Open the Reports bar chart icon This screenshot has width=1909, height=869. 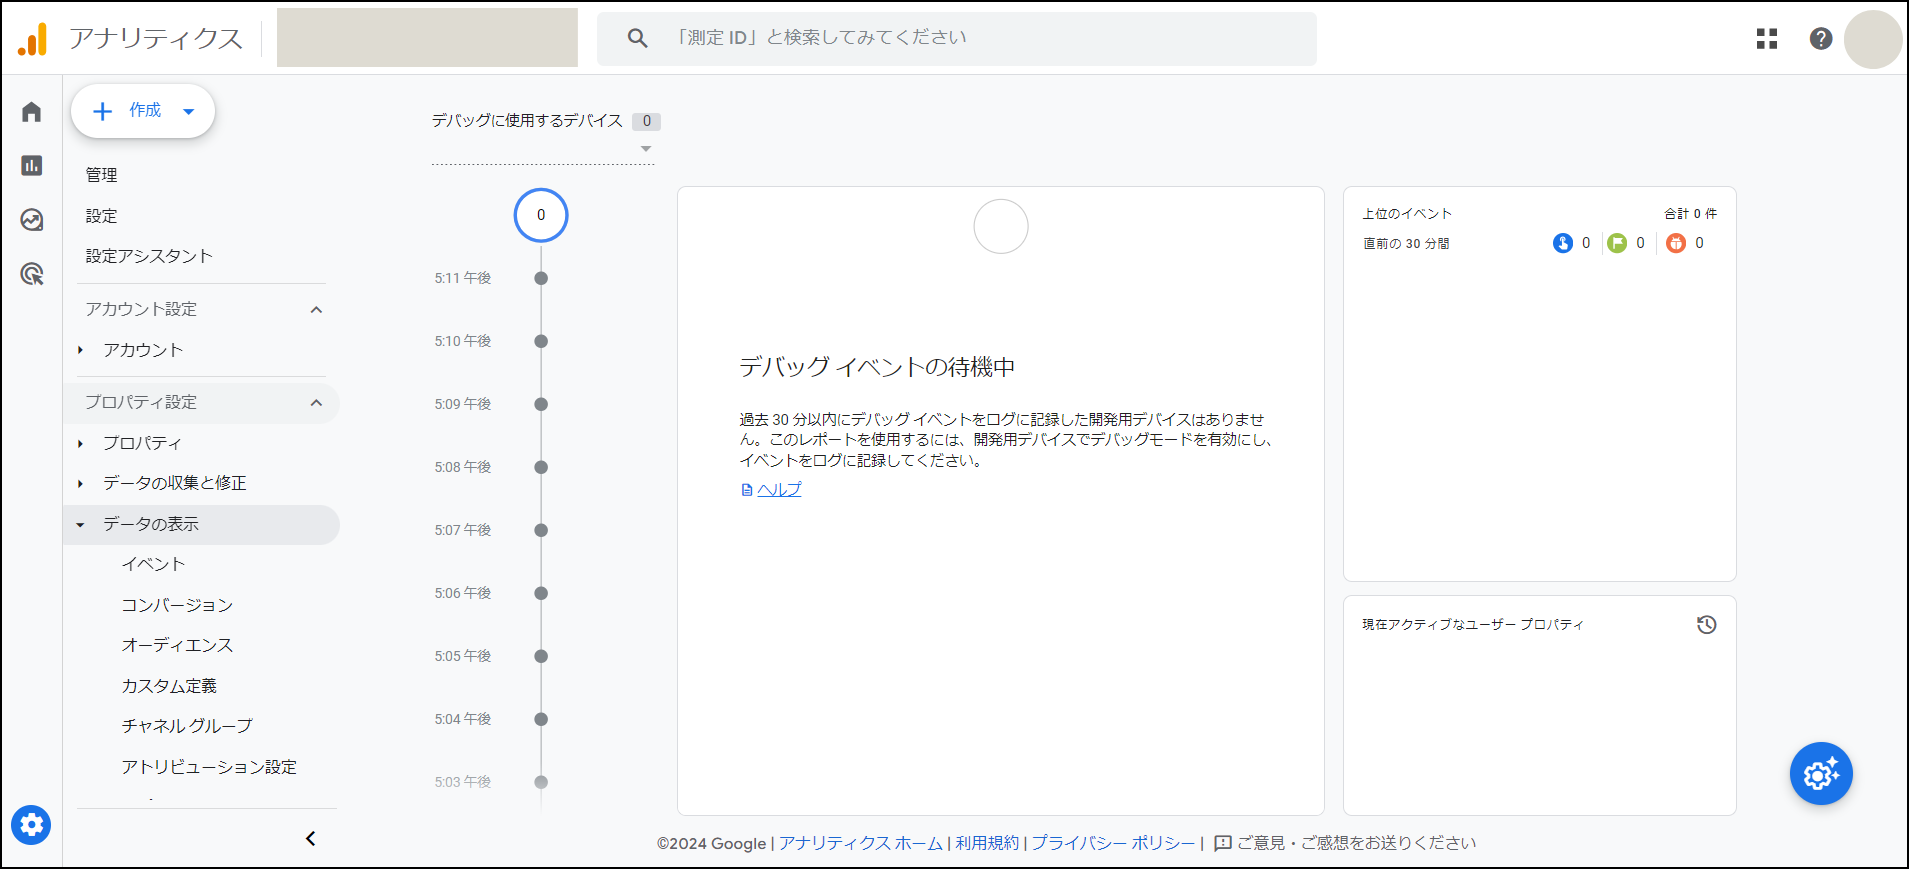pos(31,165)
